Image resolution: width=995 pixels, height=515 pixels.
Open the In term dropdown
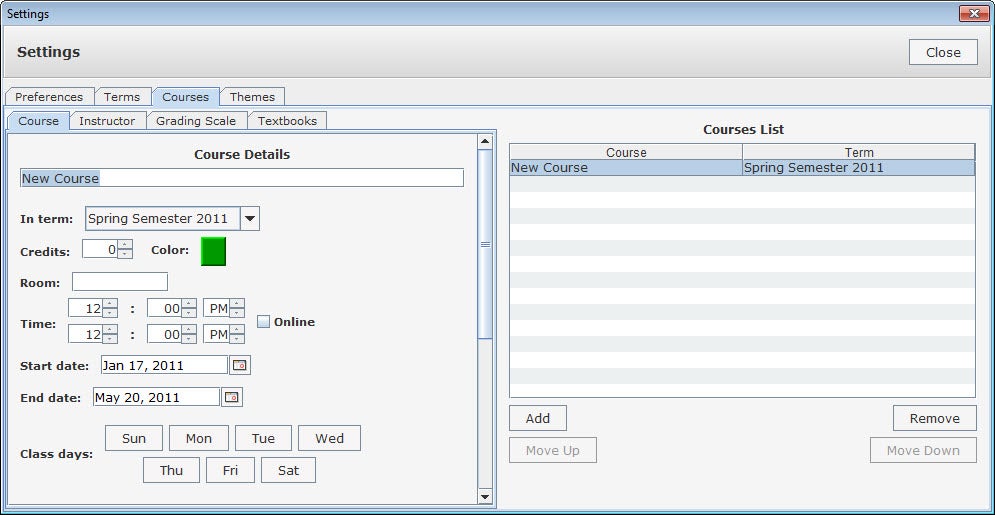[x=250, y=219]
